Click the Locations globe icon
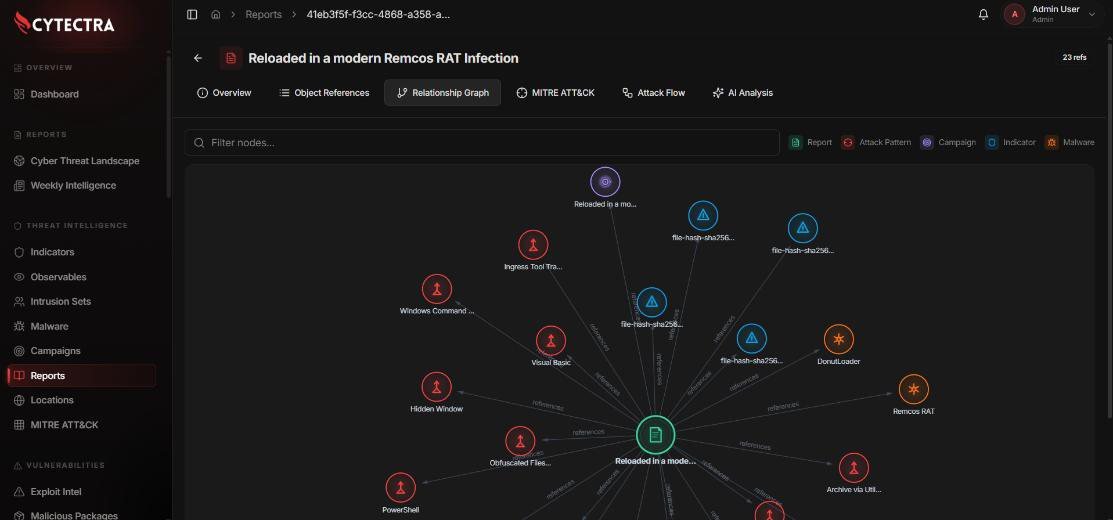The image size is (1113, 520). tap(19, 400)
